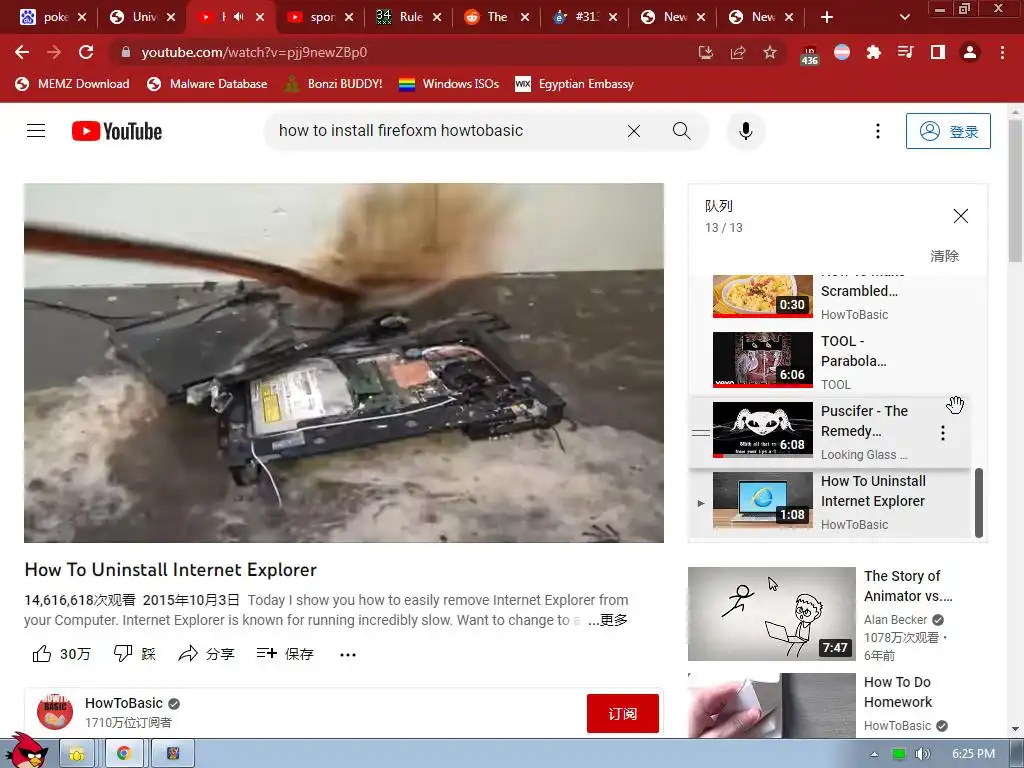This screenshot has height=768, width=1024.
Task: Open the Egyptian Embassy bookmark
Action: (575, 84)
